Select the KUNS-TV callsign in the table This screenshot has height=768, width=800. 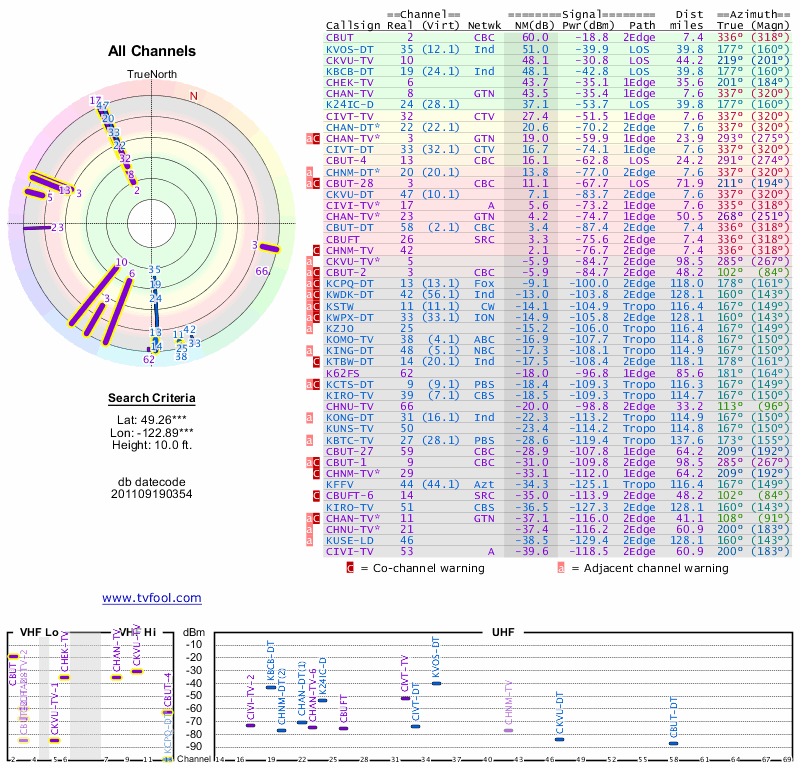tap(350, 429)
